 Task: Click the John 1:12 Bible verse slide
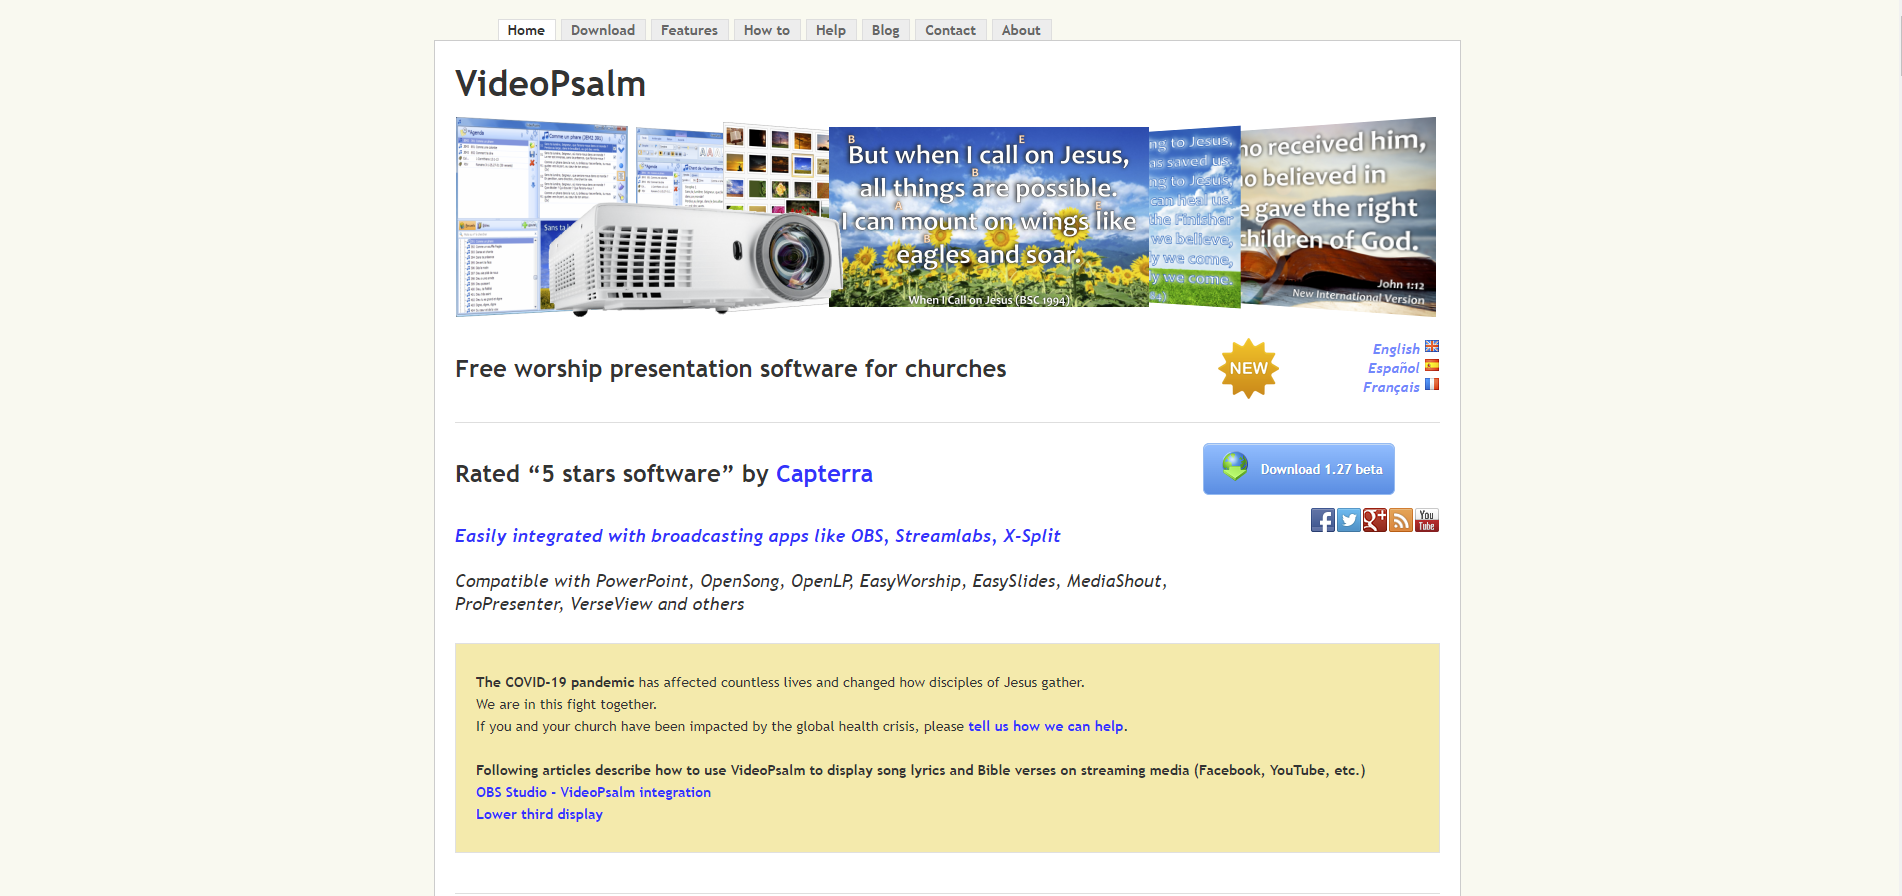[1338, 216]
